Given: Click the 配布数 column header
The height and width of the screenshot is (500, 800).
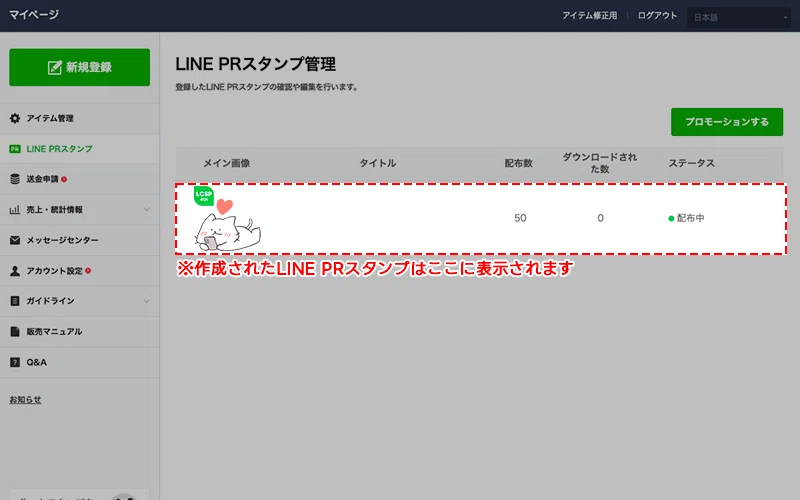Looking at the screenshot, I should click(518, 163).
